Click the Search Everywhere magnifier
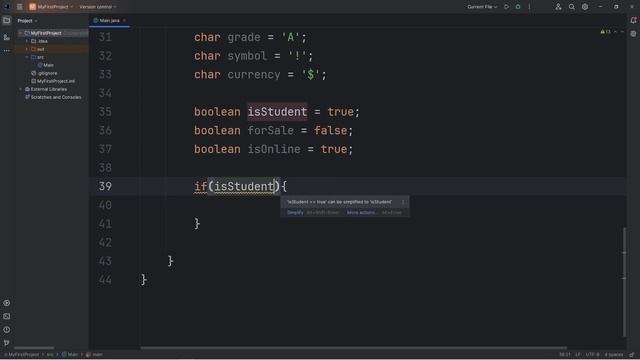The height and width of the screenshot is (360, 640). 571,7
